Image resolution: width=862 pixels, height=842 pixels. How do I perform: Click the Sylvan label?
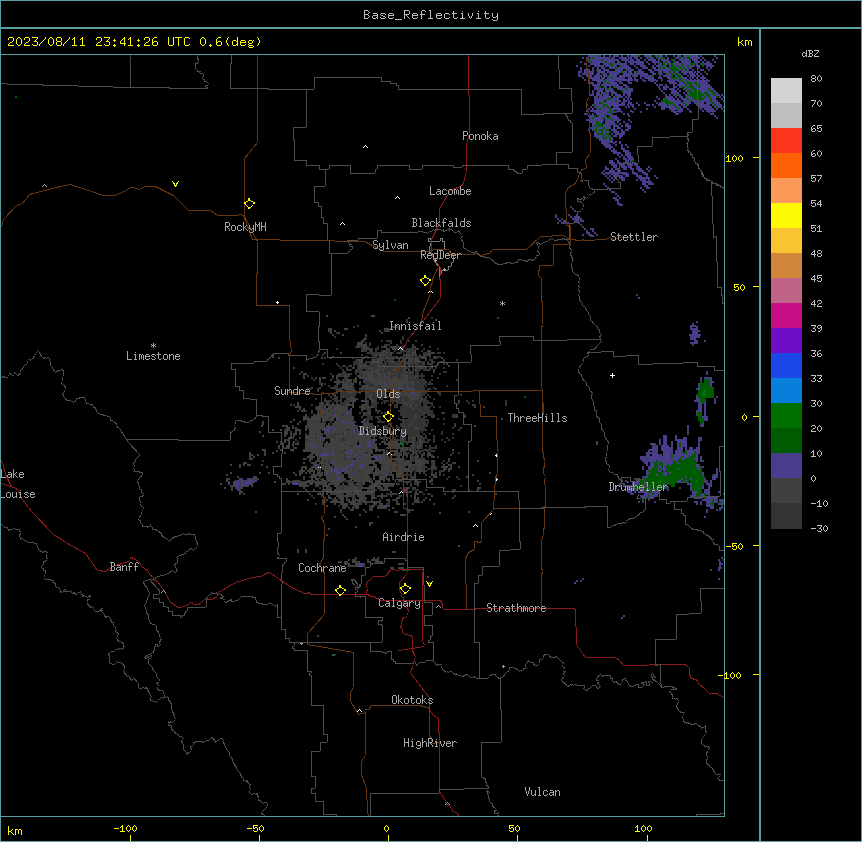click(390, 245)
